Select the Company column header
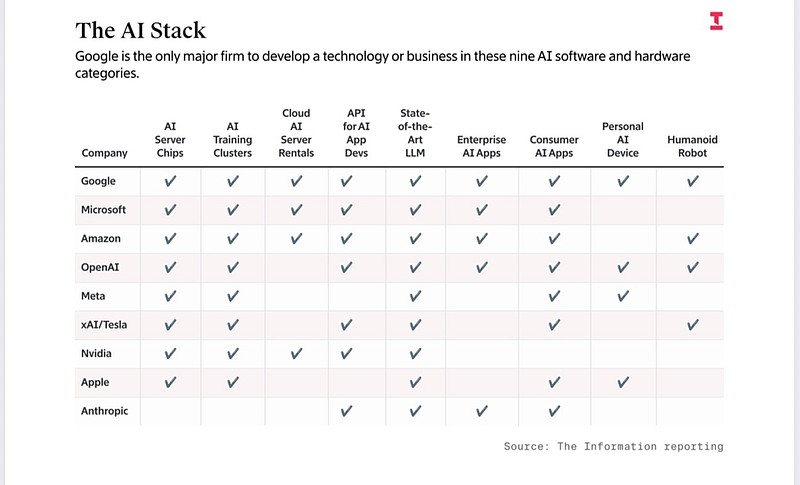800x485 pixels. [x=104, y=153]
